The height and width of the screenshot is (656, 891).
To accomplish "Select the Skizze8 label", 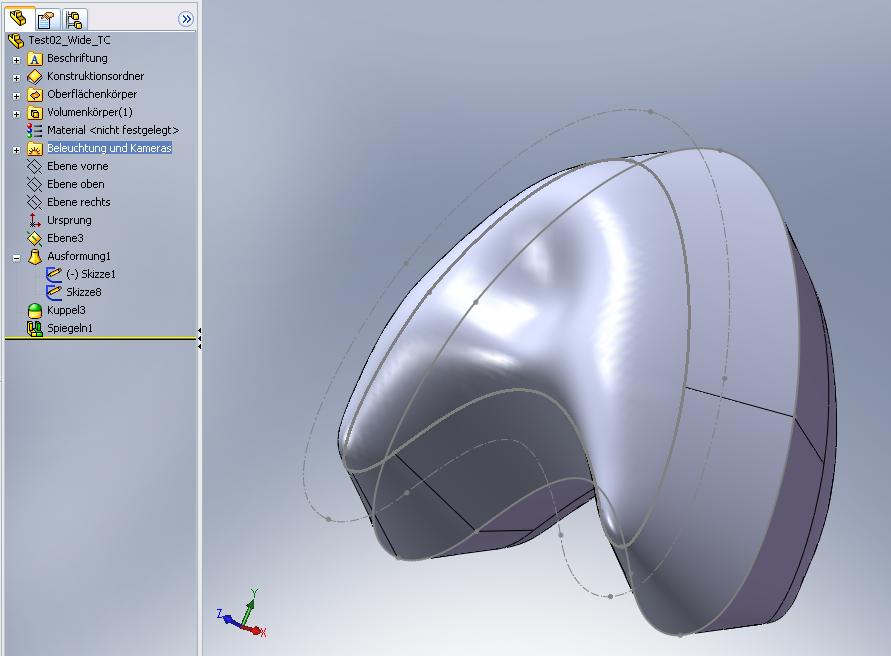I will (x=84, y=292).
